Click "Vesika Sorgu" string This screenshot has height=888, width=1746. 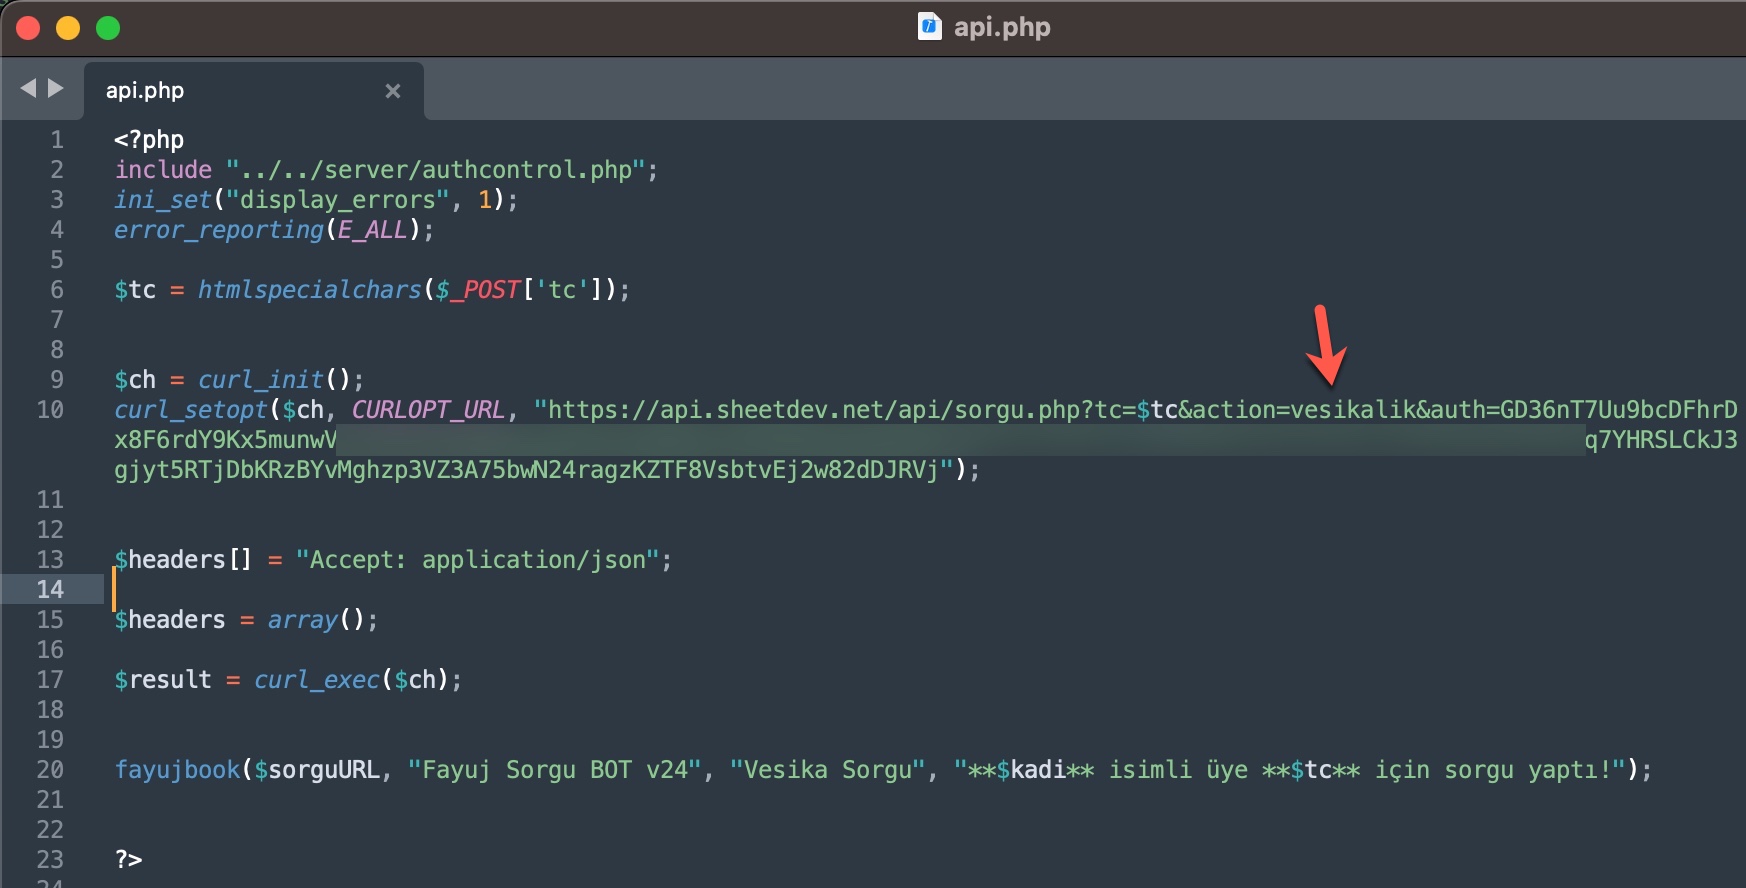click(828, 770)
